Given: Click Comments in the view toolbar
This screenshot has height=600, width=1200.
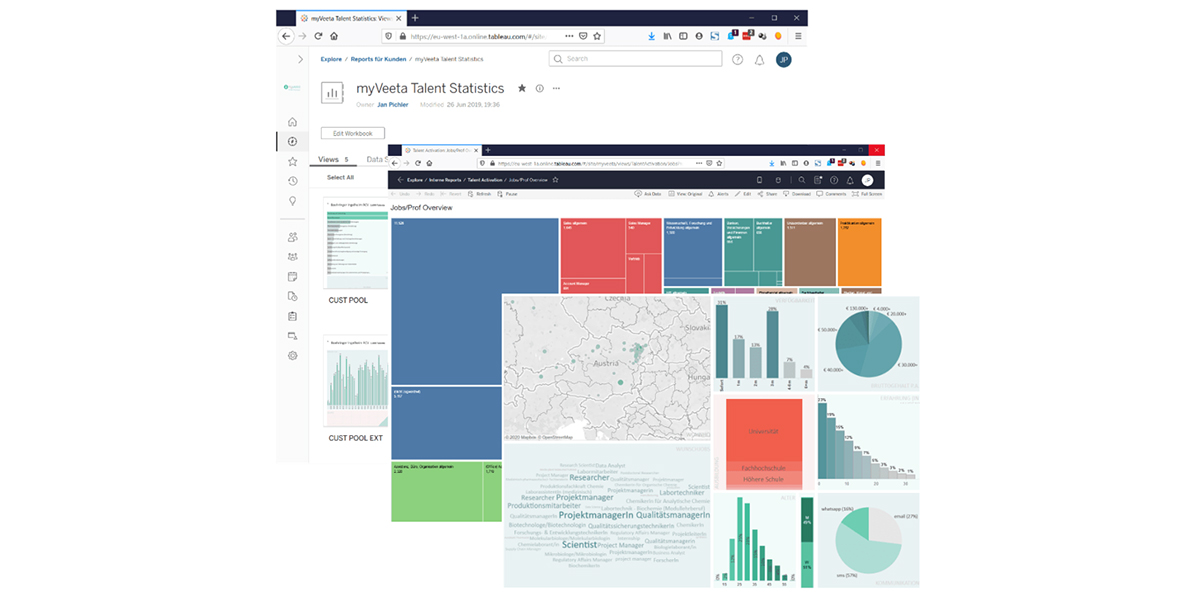Looking at the screenshot, I should pyautogui.click(x=831, y=194).
